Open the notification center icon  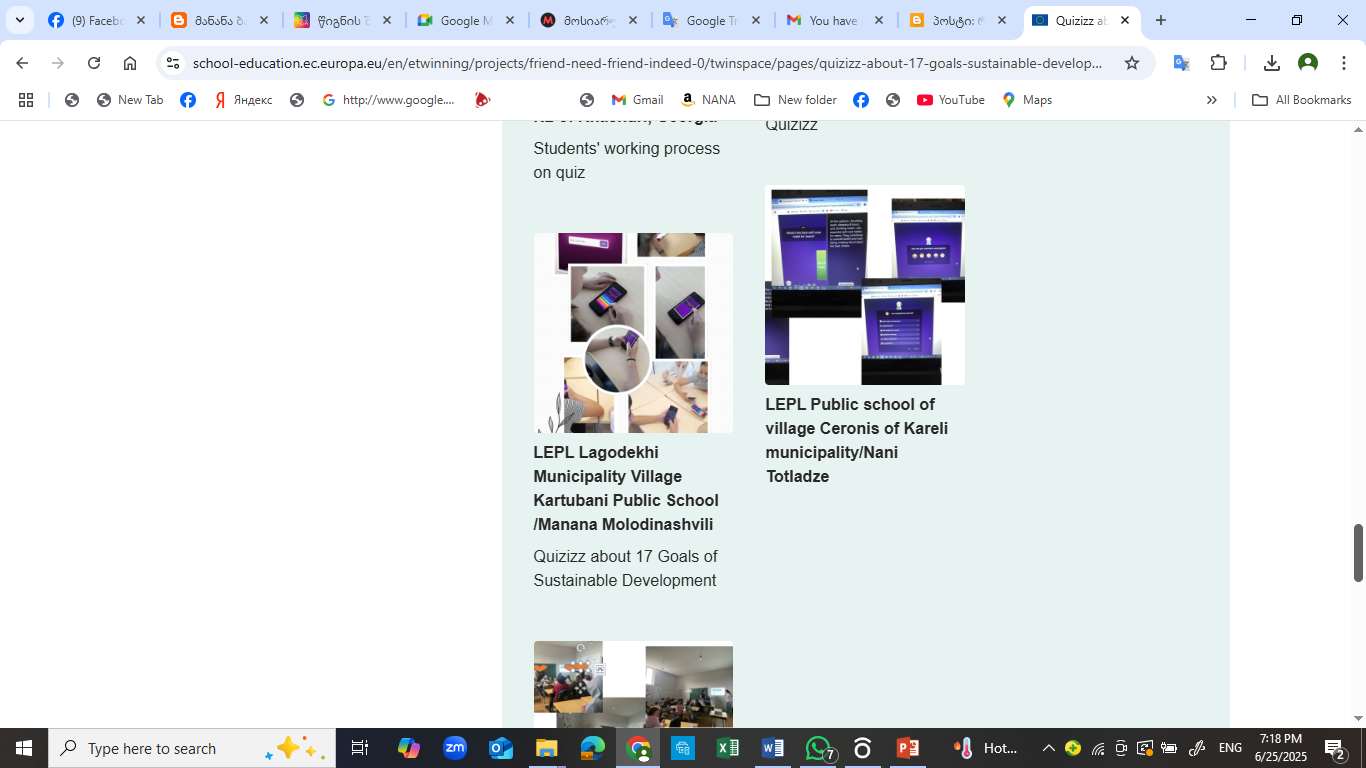click(x=1335, y=748)
